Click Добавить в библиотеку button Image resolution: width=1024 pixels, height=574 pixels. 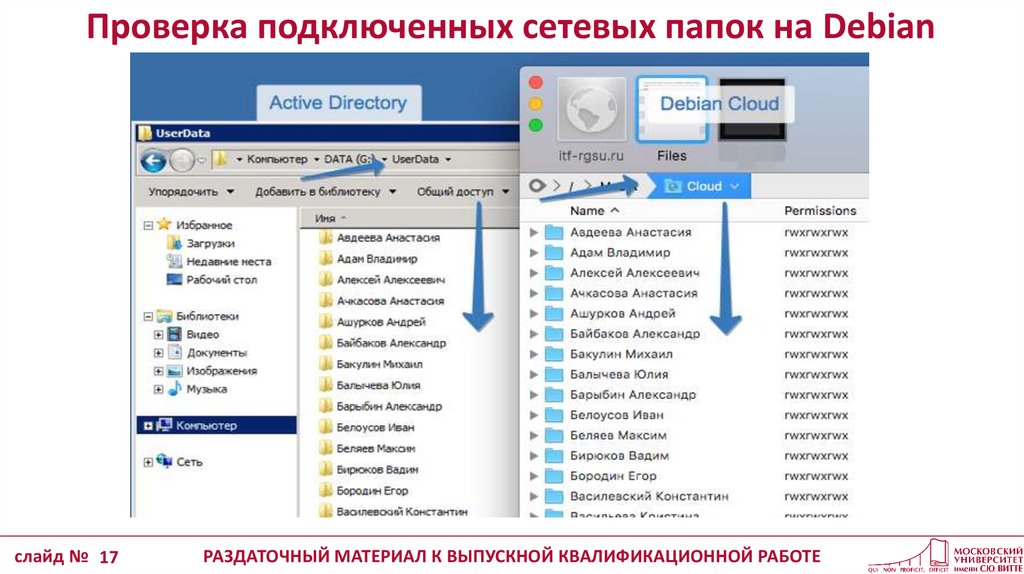coord(325,191)
